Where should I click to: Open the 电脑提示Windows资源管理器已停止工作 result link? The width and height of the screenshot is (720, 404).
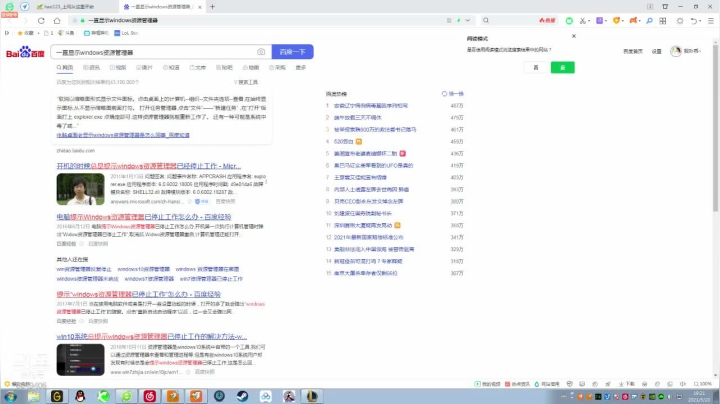(x=144, y=217)
